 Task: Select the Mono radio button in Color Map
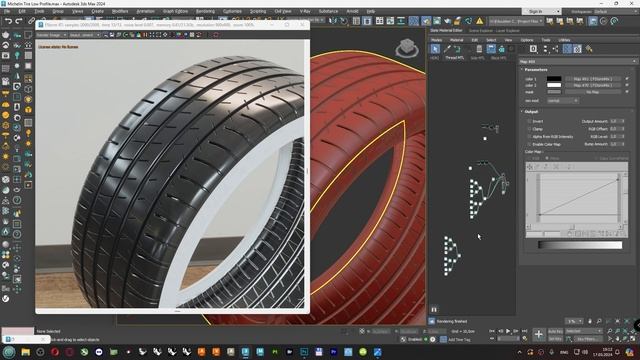click(x=547, y=158)
